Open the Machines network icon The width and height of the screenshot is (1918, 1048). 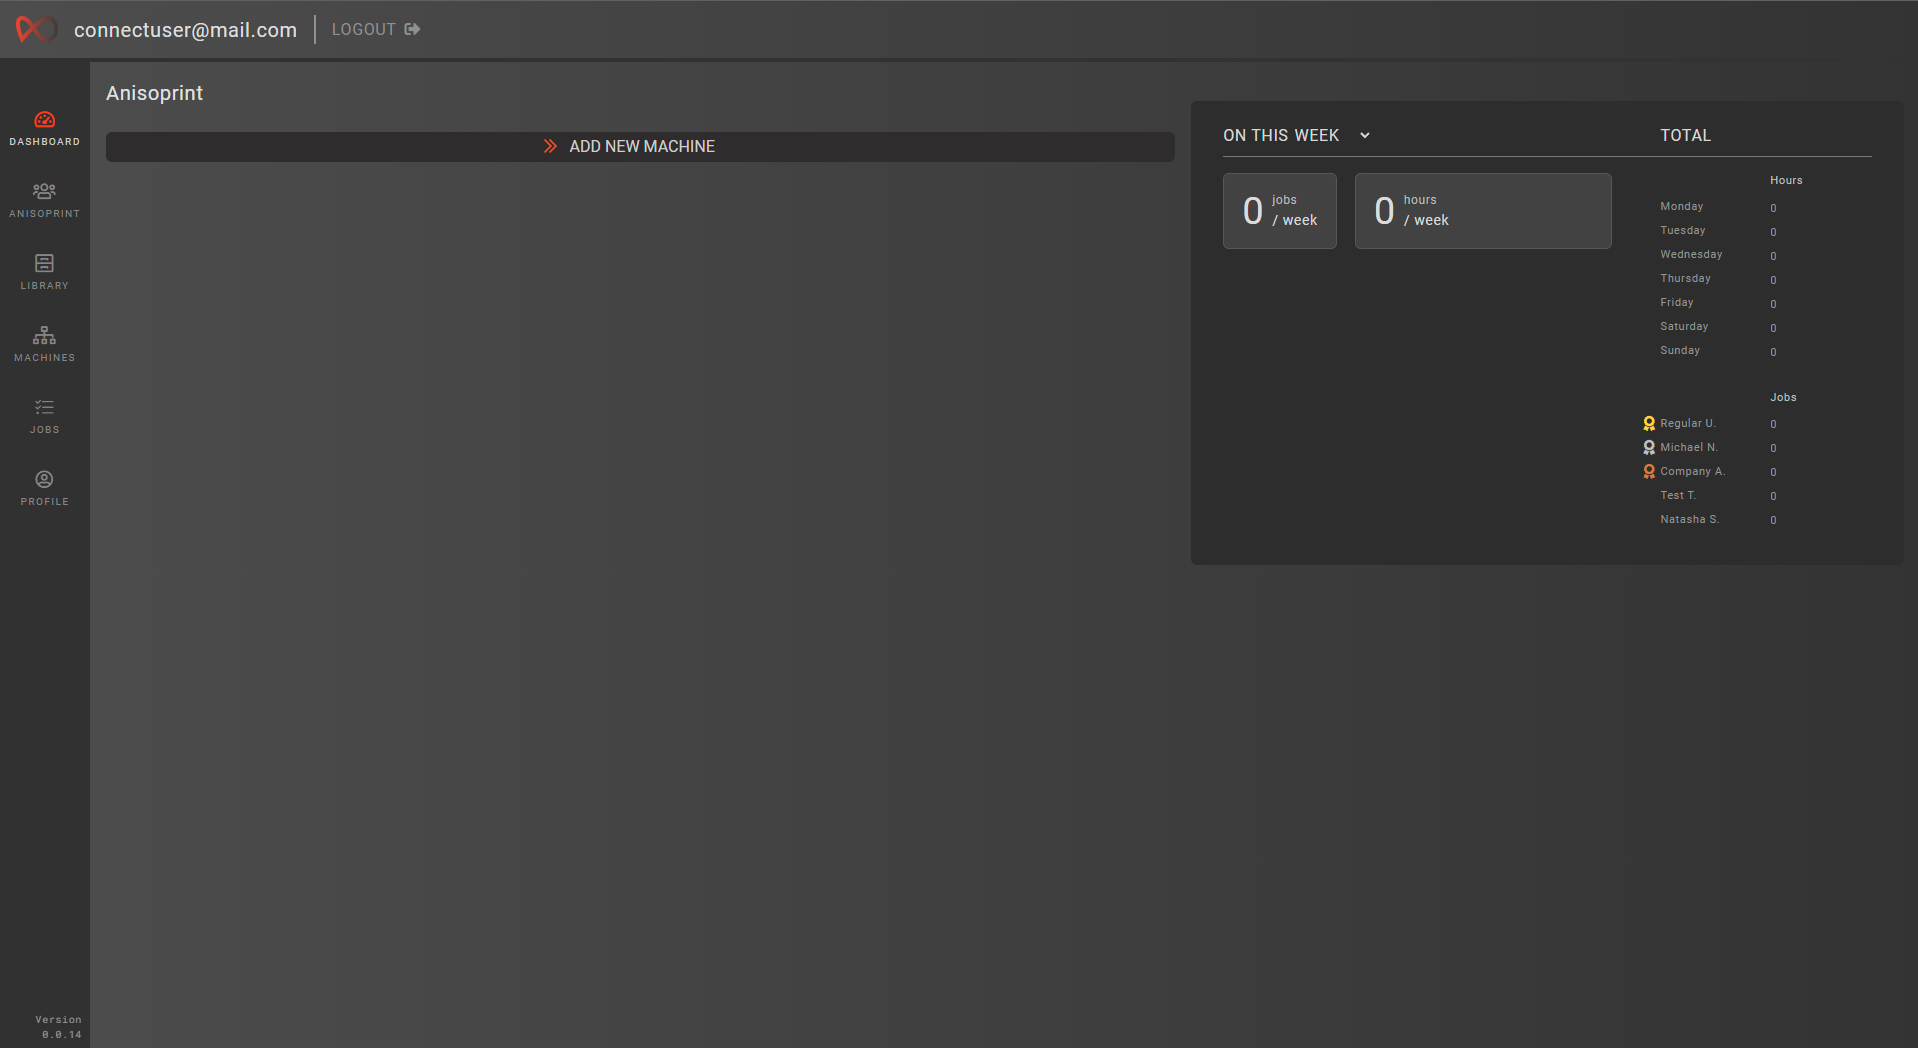(44, 335)
